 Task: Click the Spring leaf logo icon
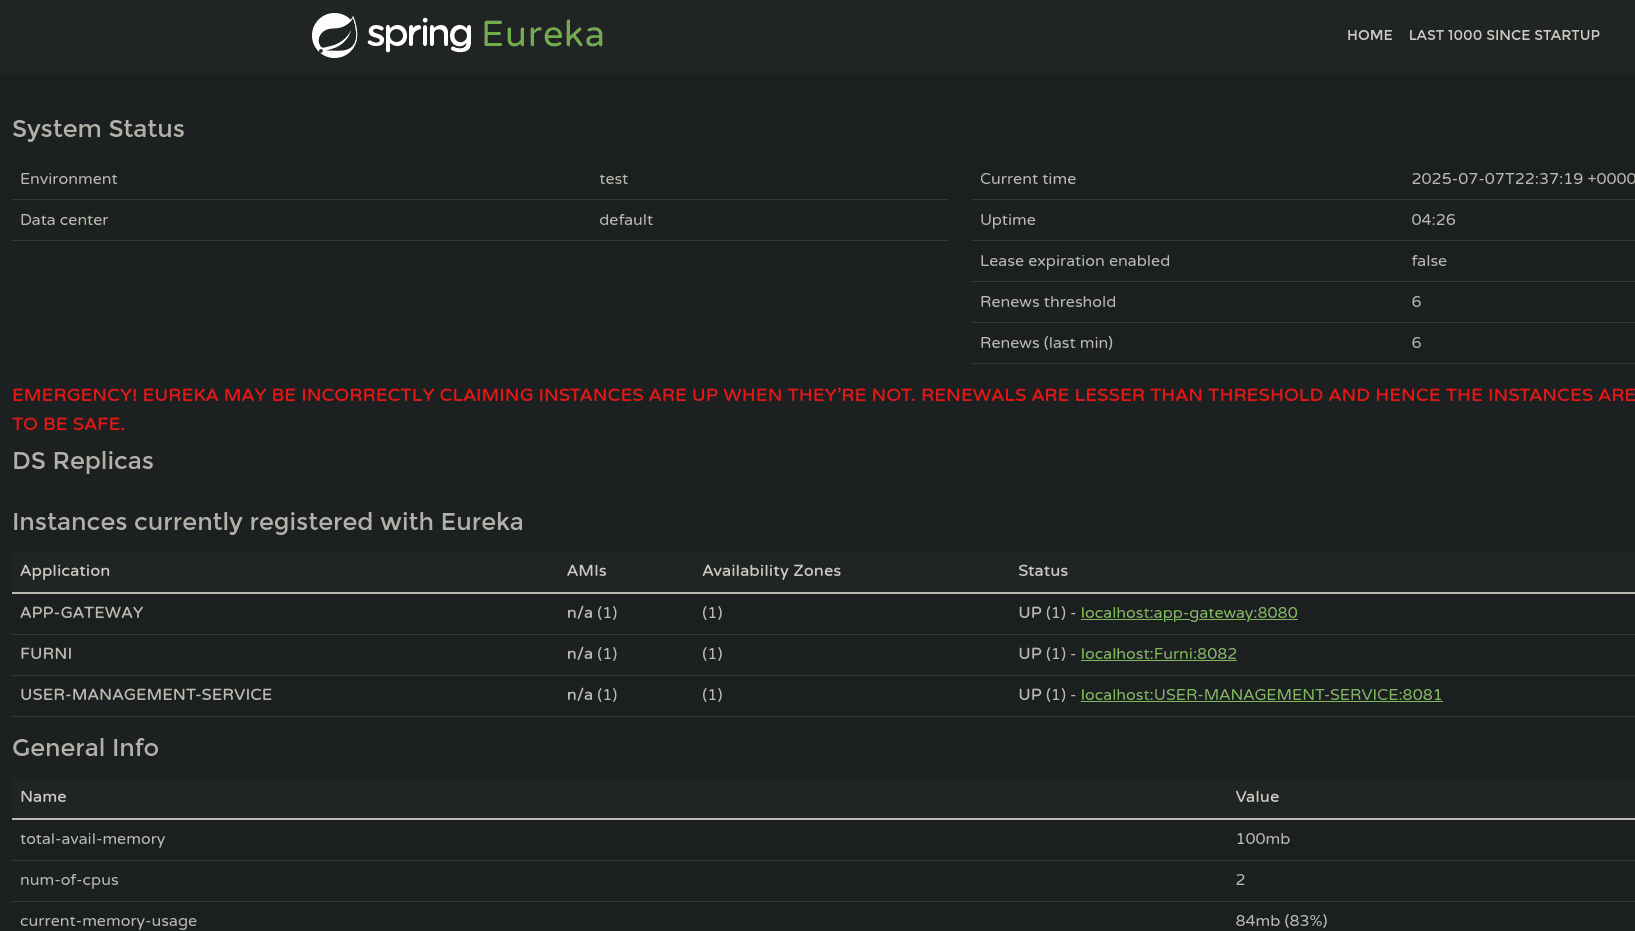click(x=334, y=35)
